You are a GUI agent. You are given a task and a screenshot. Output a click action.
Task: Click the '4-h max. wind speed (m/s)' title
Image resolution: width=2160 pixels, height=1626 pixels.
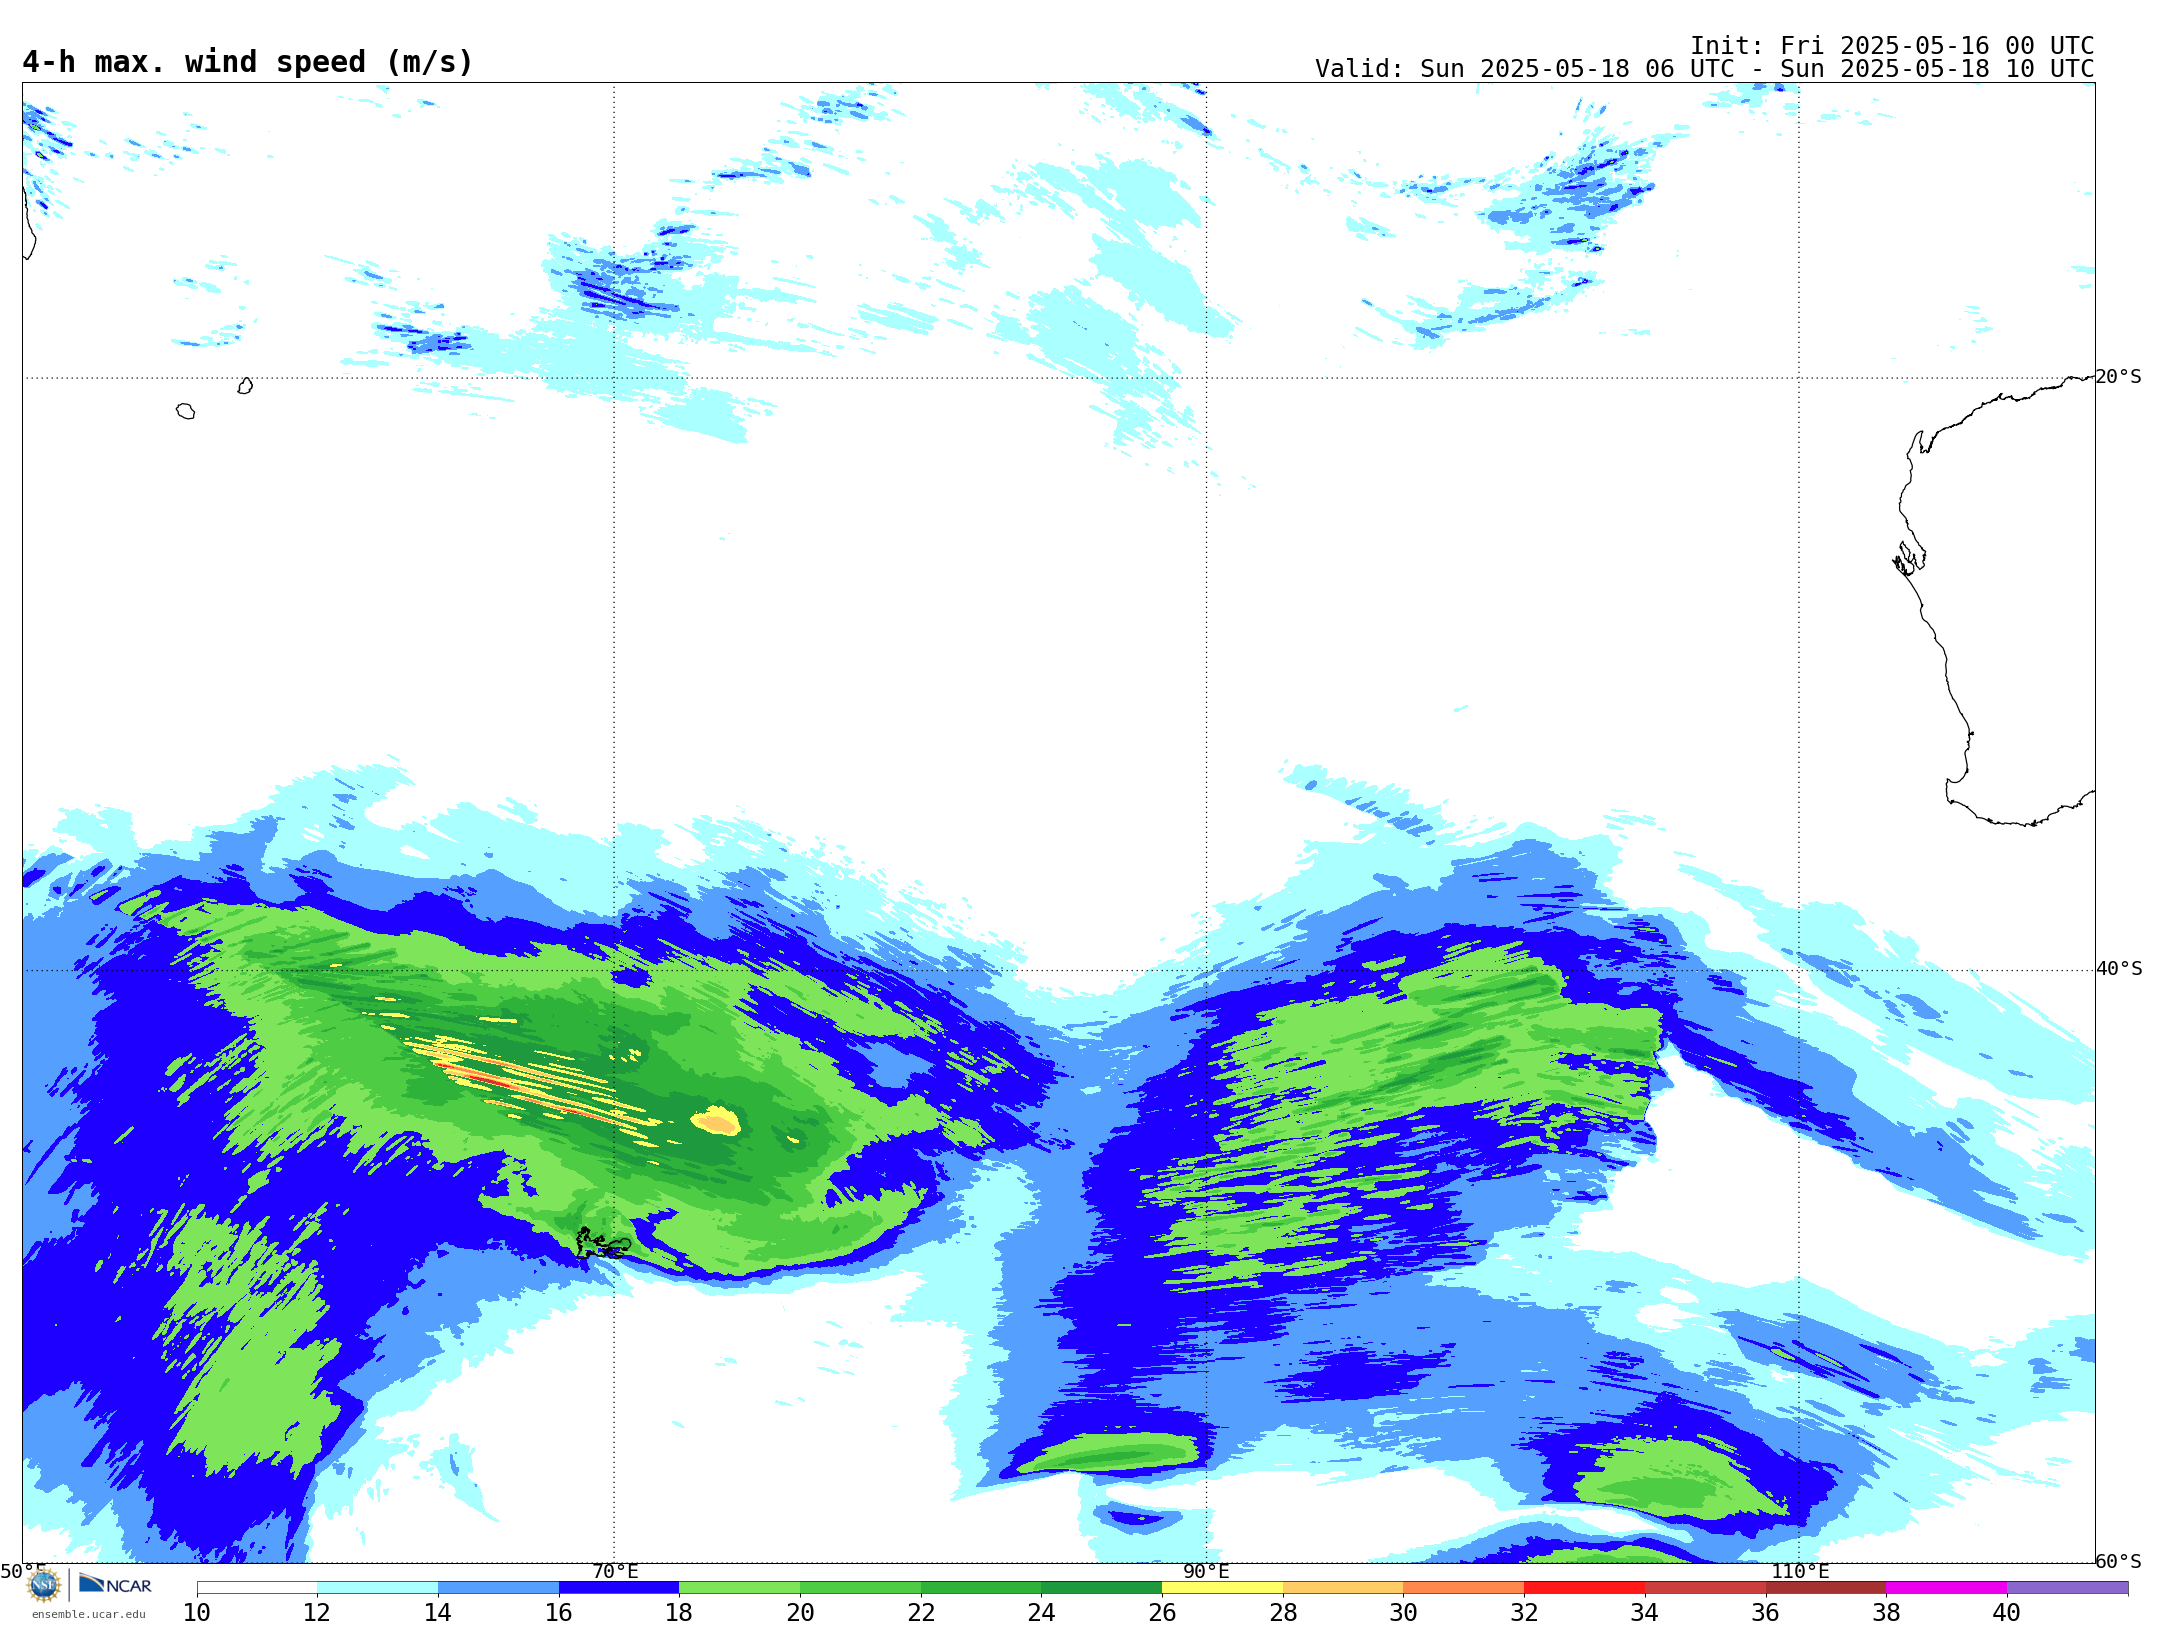(248, 62)
